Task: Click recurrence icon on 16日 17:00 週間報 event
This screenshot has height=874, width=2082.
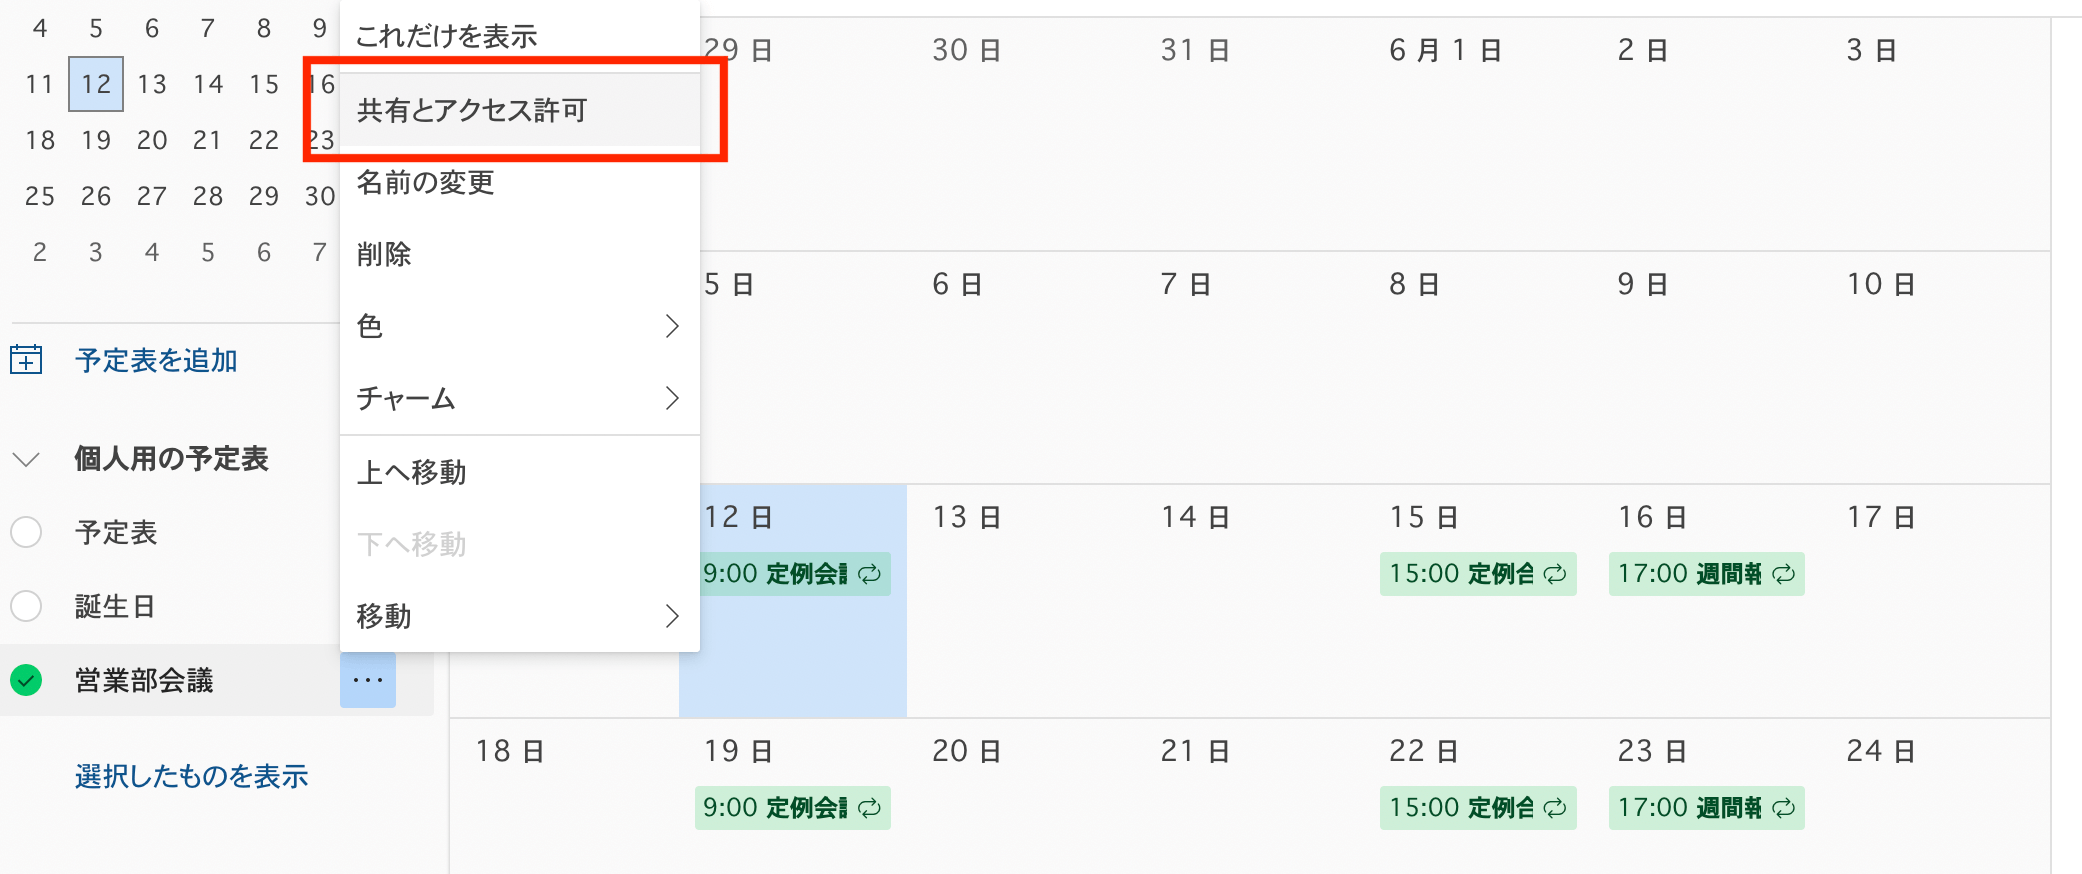Action: (1784, 574)
